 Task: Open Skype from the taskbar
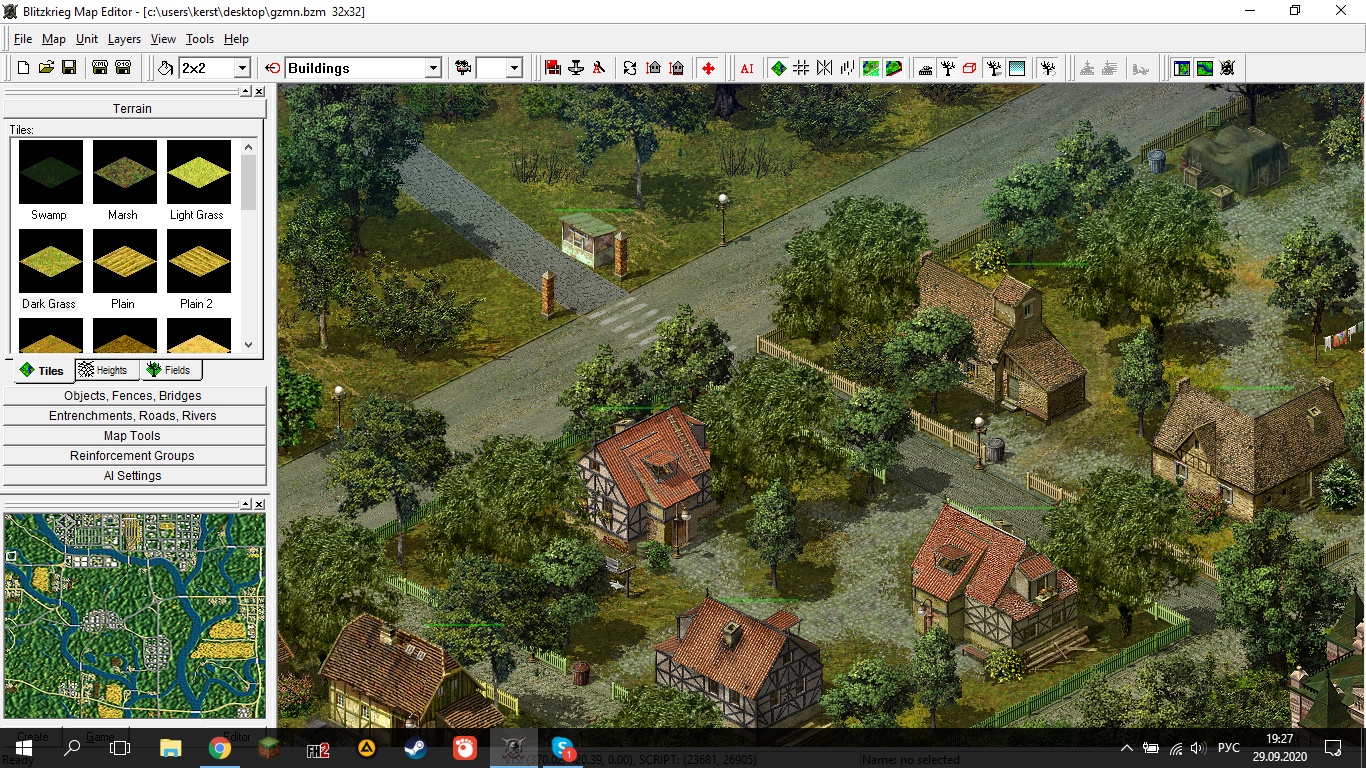tap(563, 748)
